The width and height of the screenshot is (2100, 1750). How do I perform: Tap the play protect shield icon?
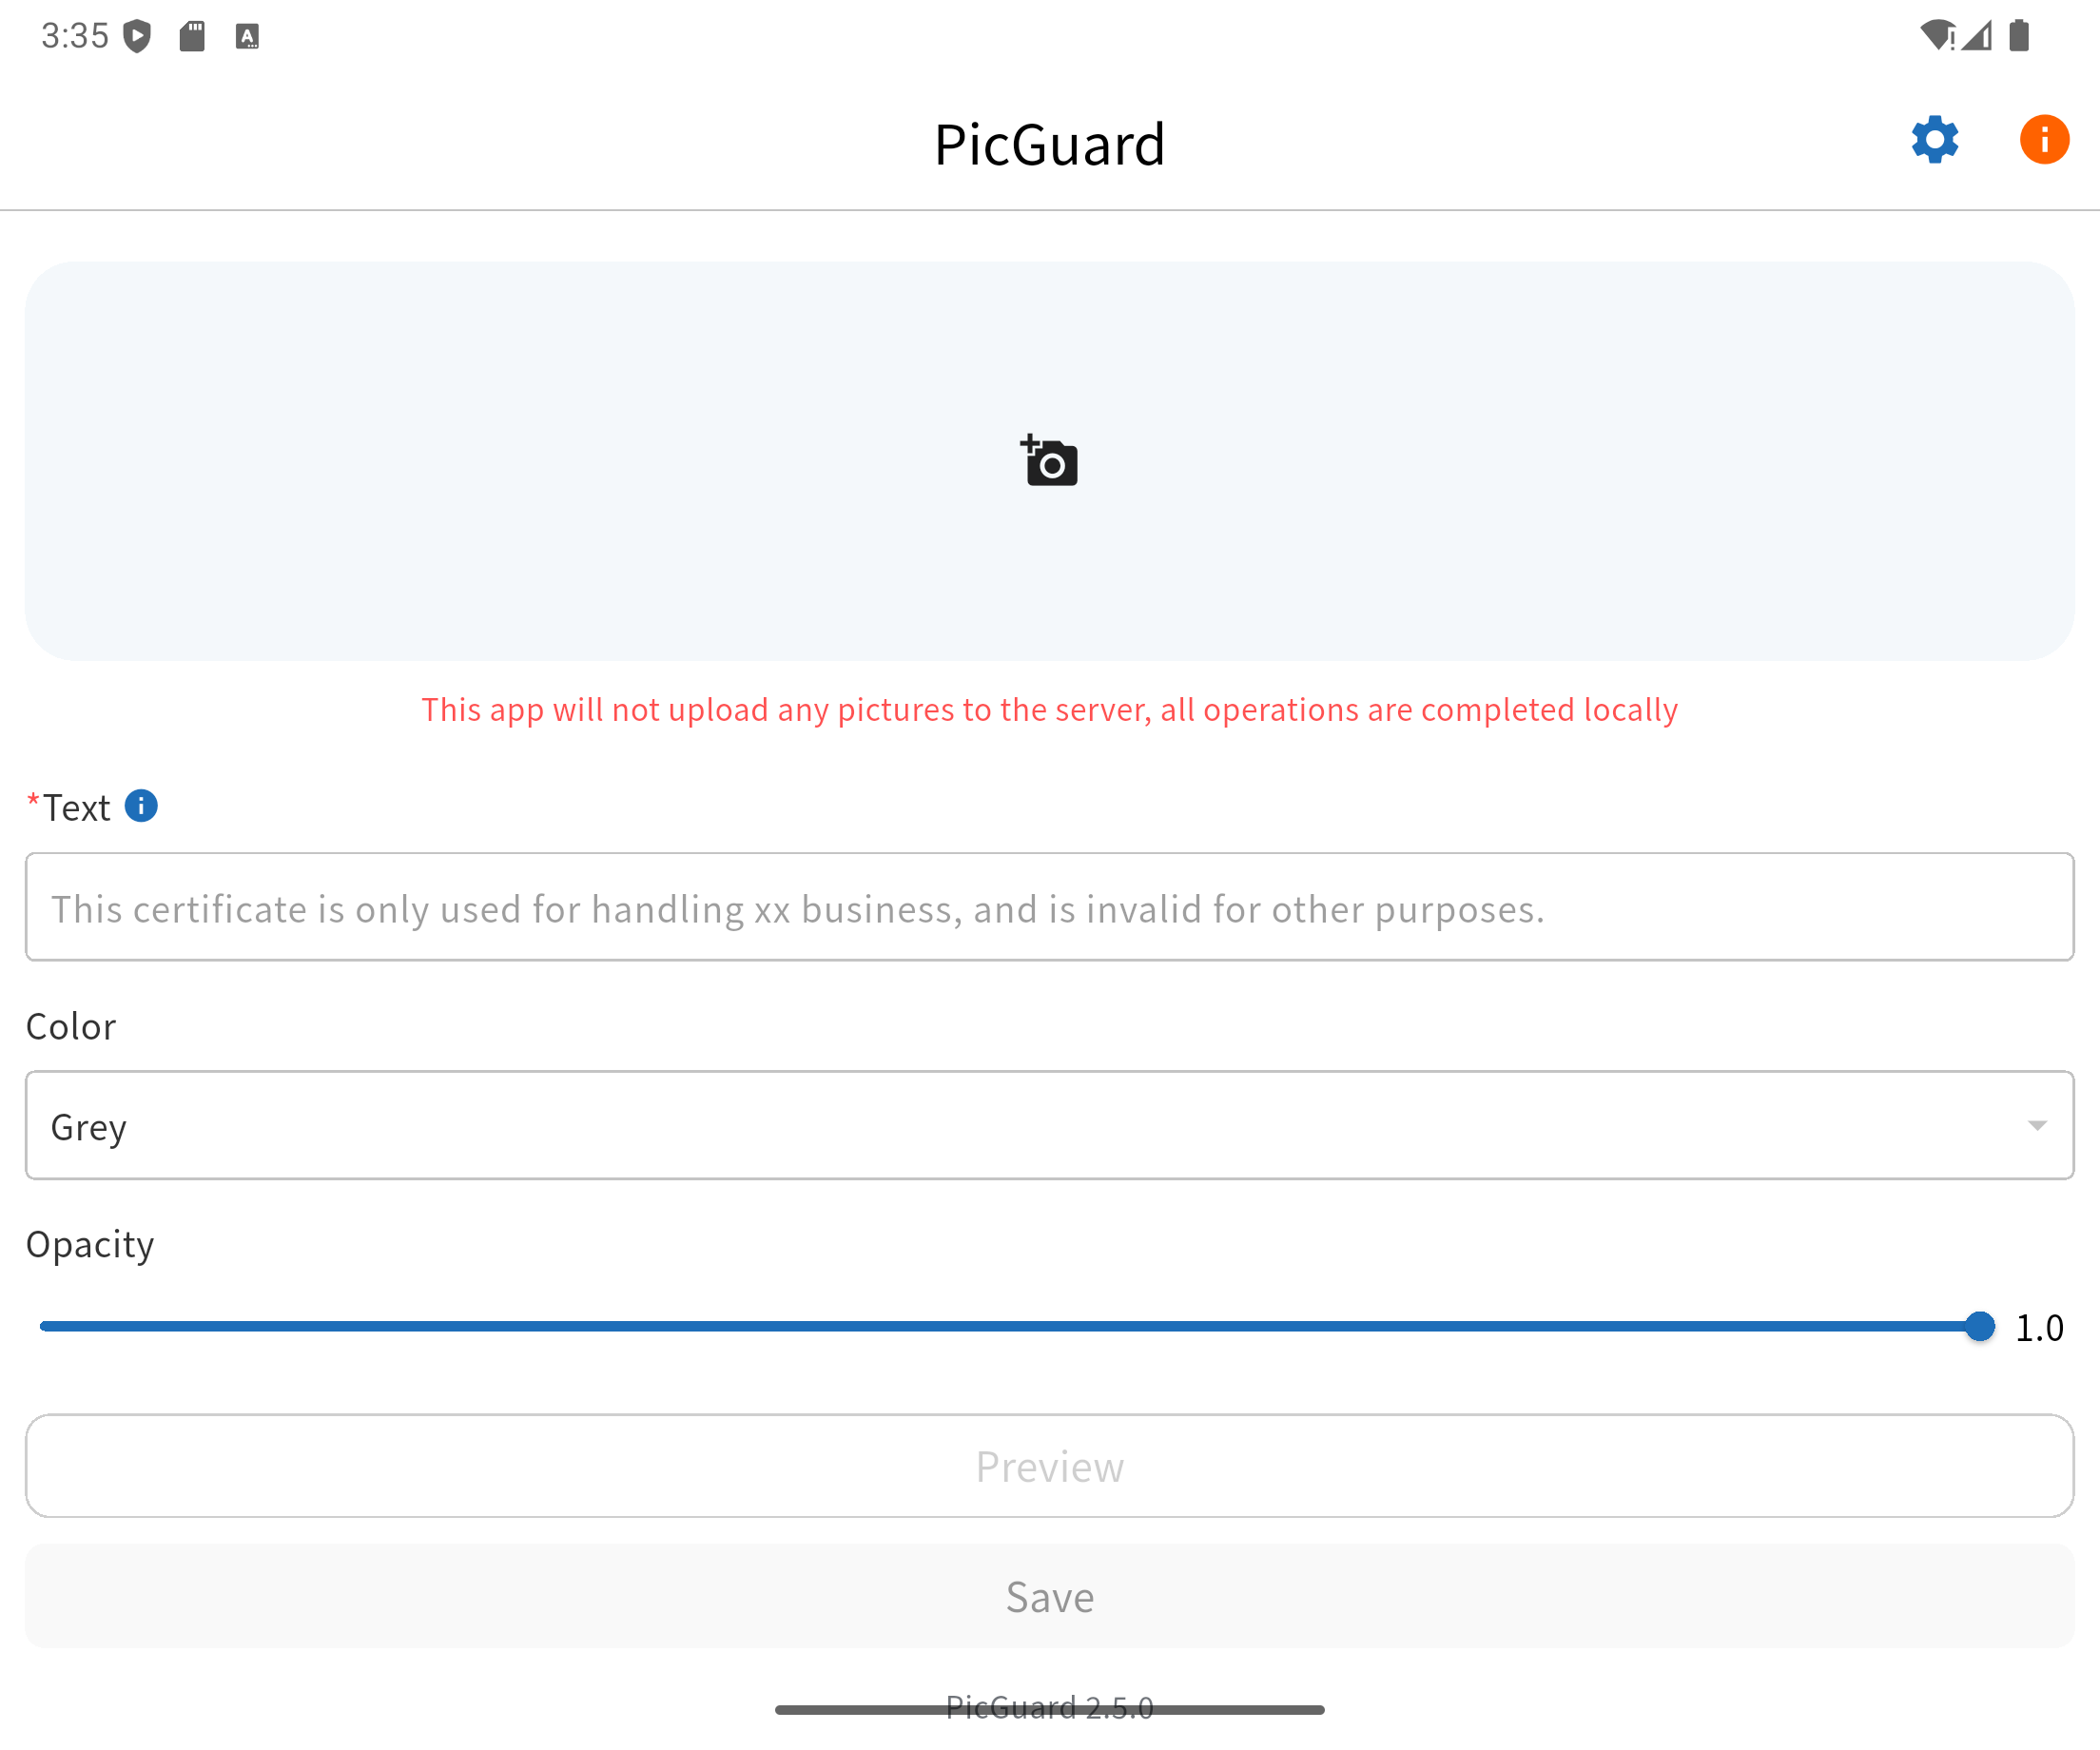pos(137,37)
